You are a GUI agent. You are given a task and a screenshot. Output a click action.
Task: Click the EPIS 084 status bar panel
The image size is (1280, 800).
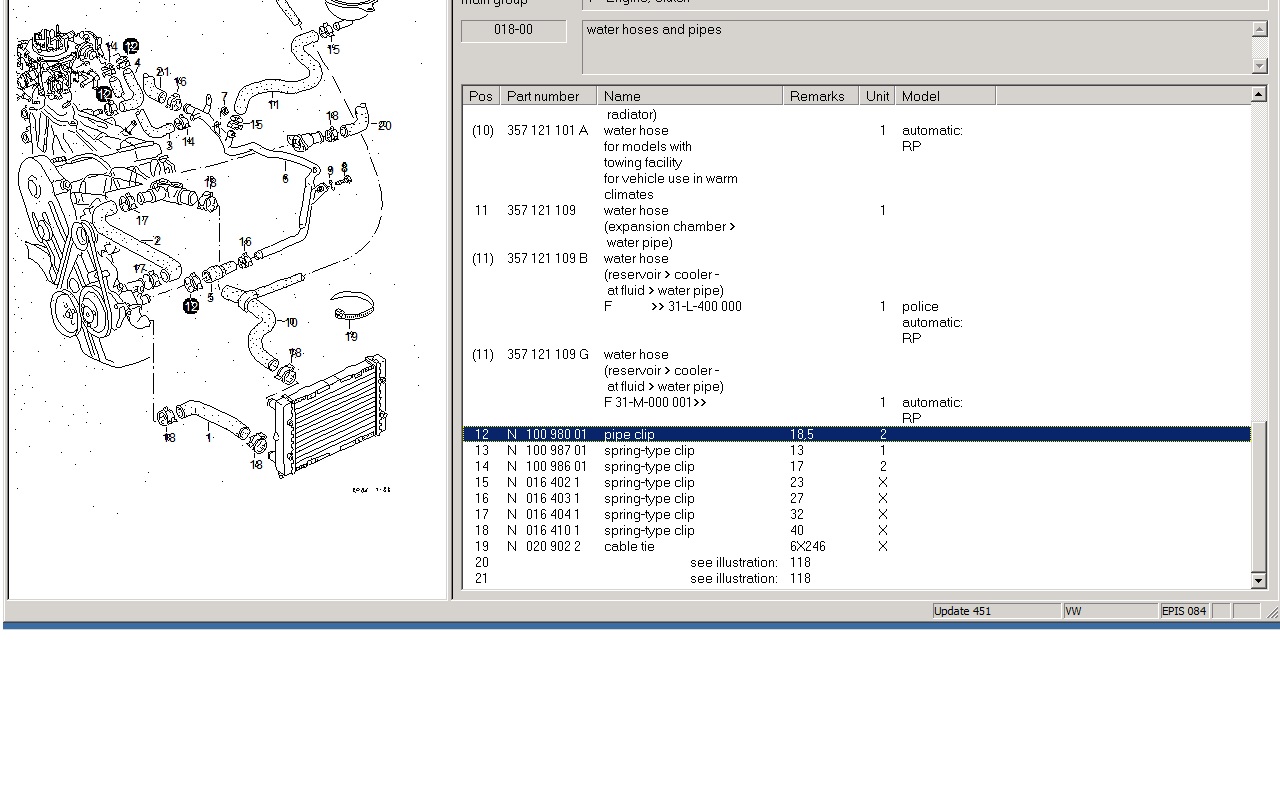point(1184,611)
